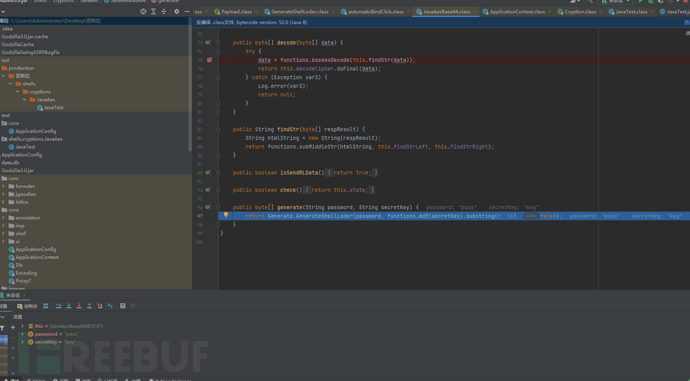Click Step Over debugger icon

click(58, 306)
